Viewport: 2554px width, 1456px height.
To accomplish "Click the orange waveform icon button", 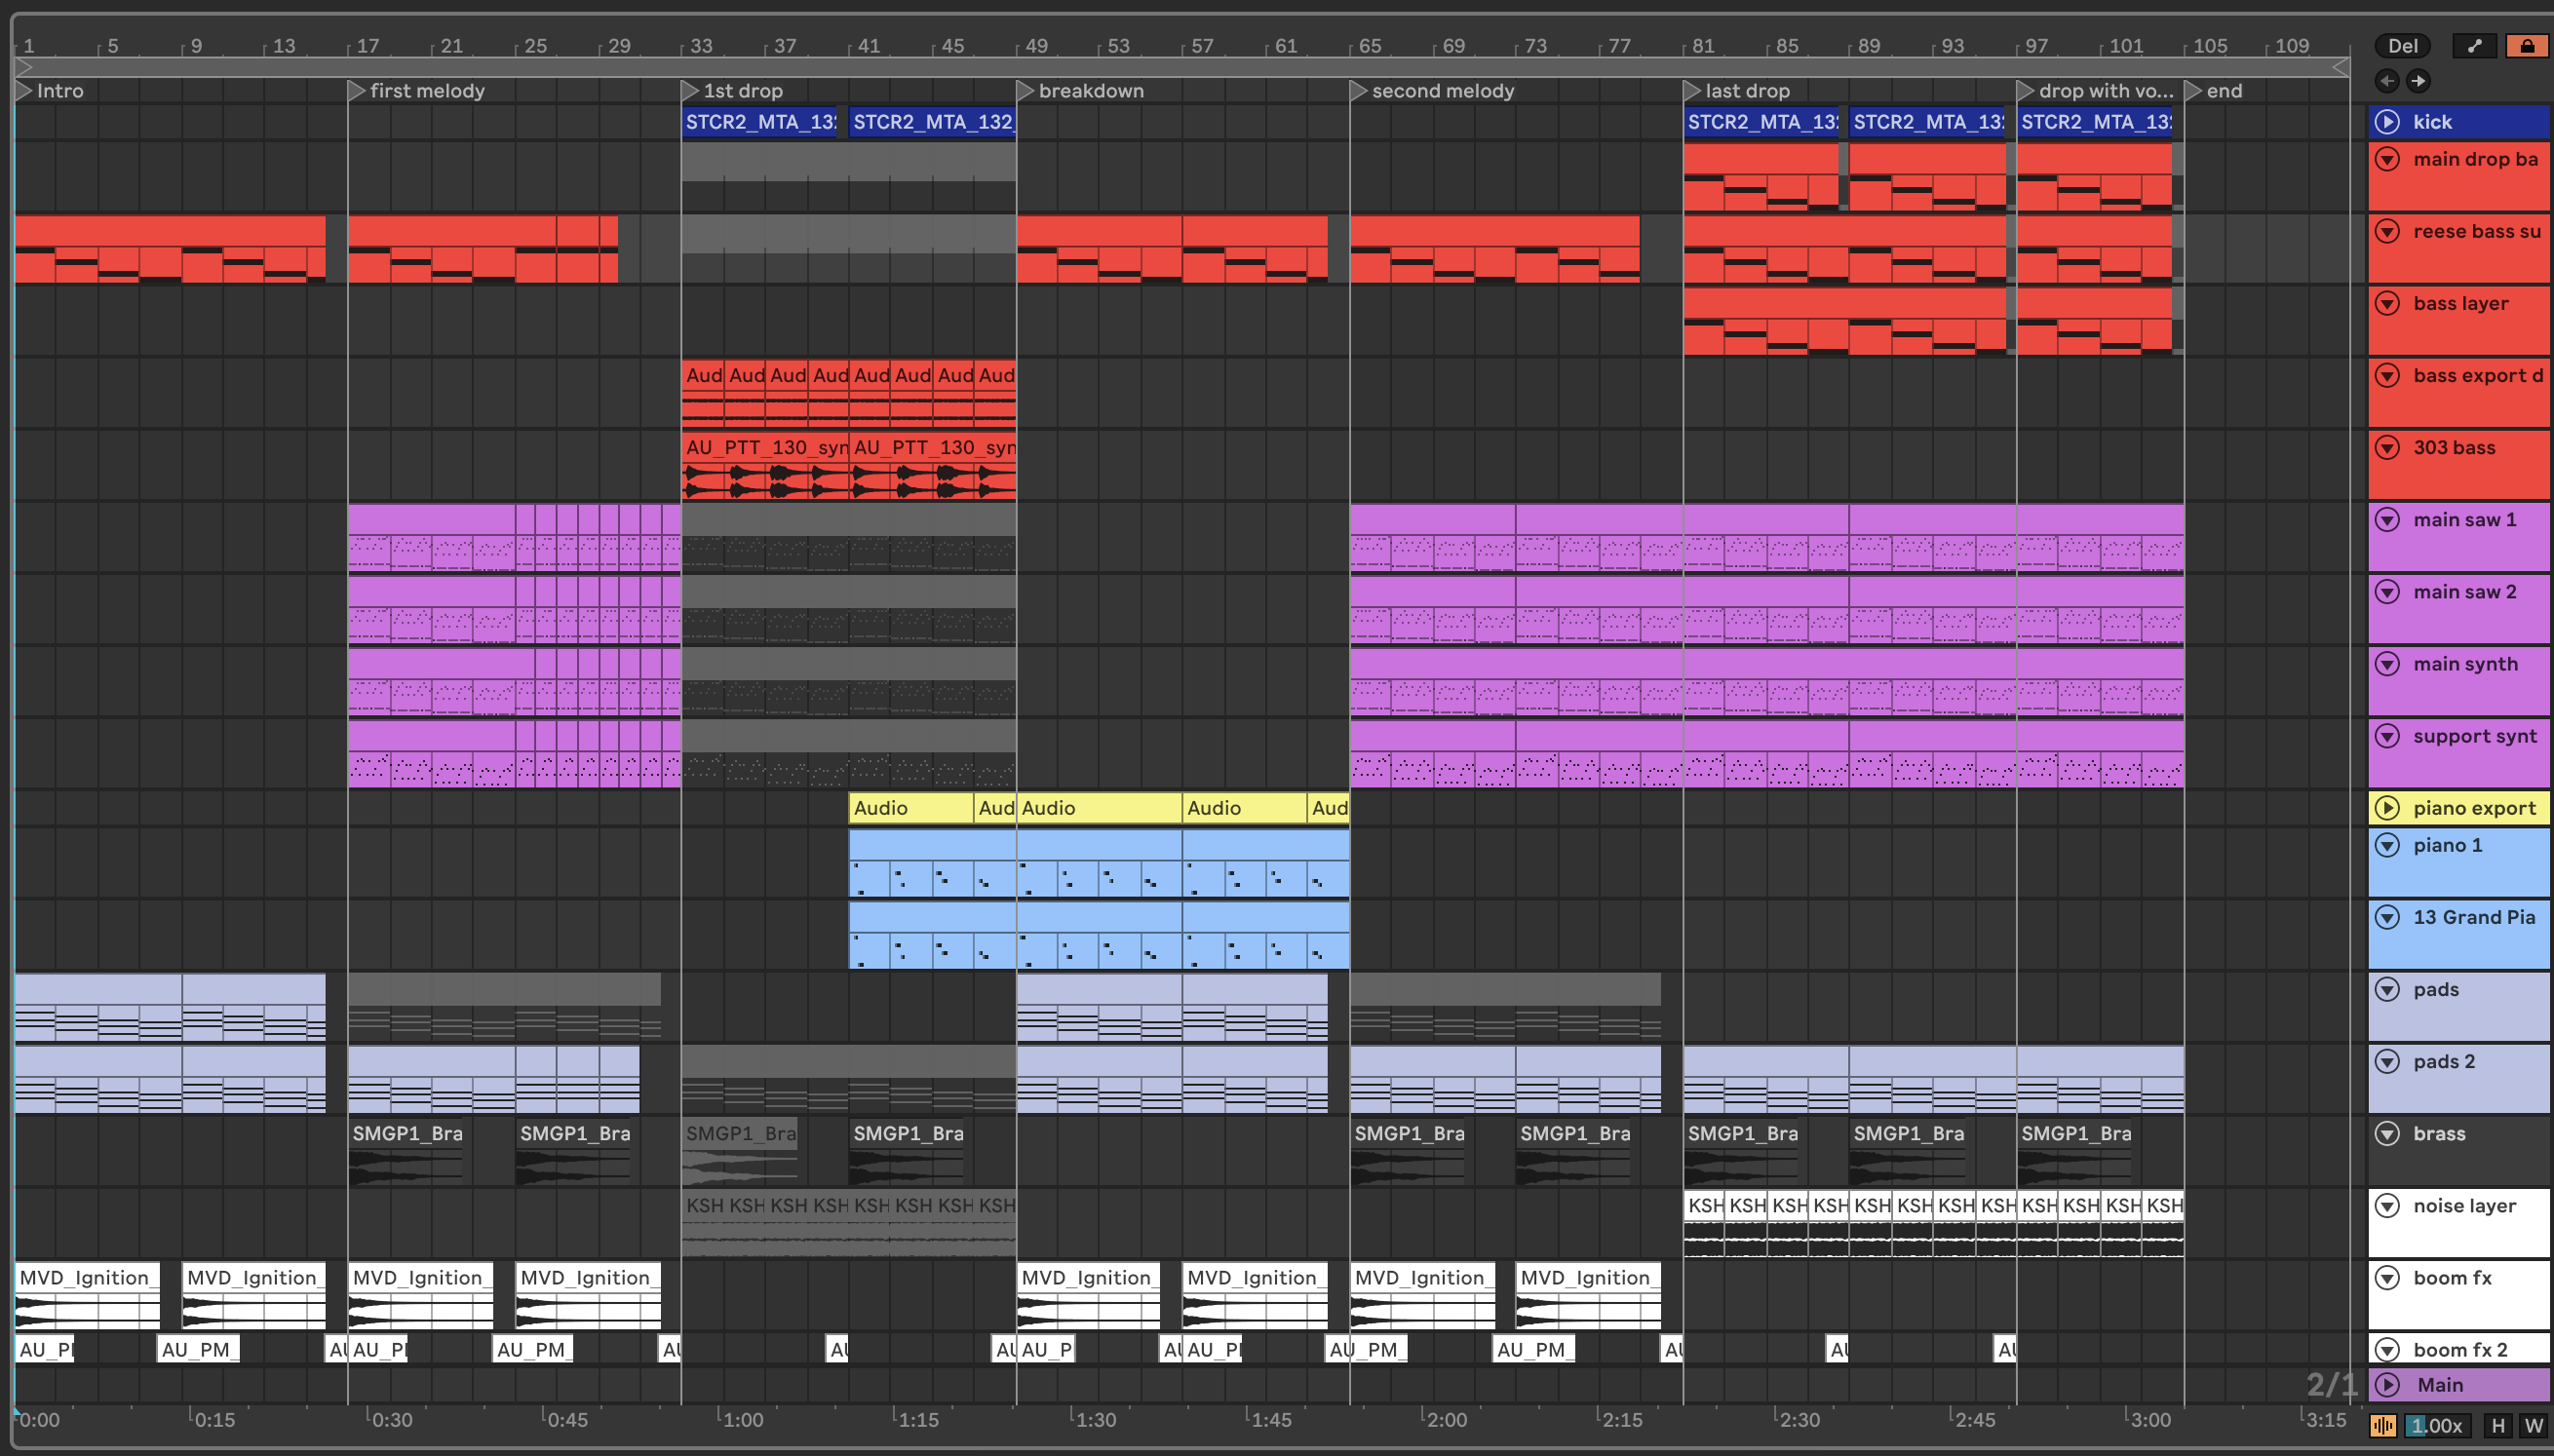I will click(2383, 1425).
